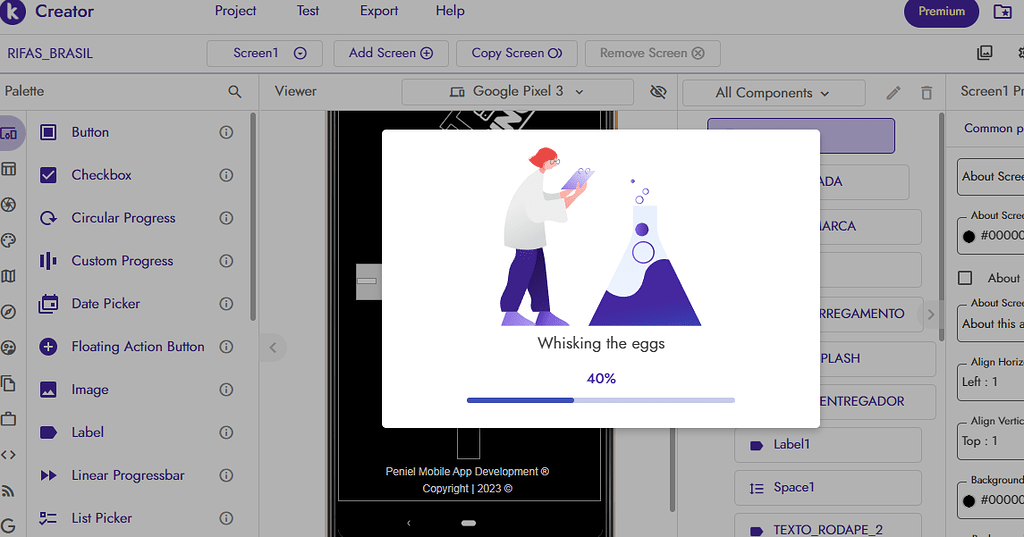Select TEXTO_RODAPE_2 in component tree
The image size is (1024, 537).
[827, 528]
